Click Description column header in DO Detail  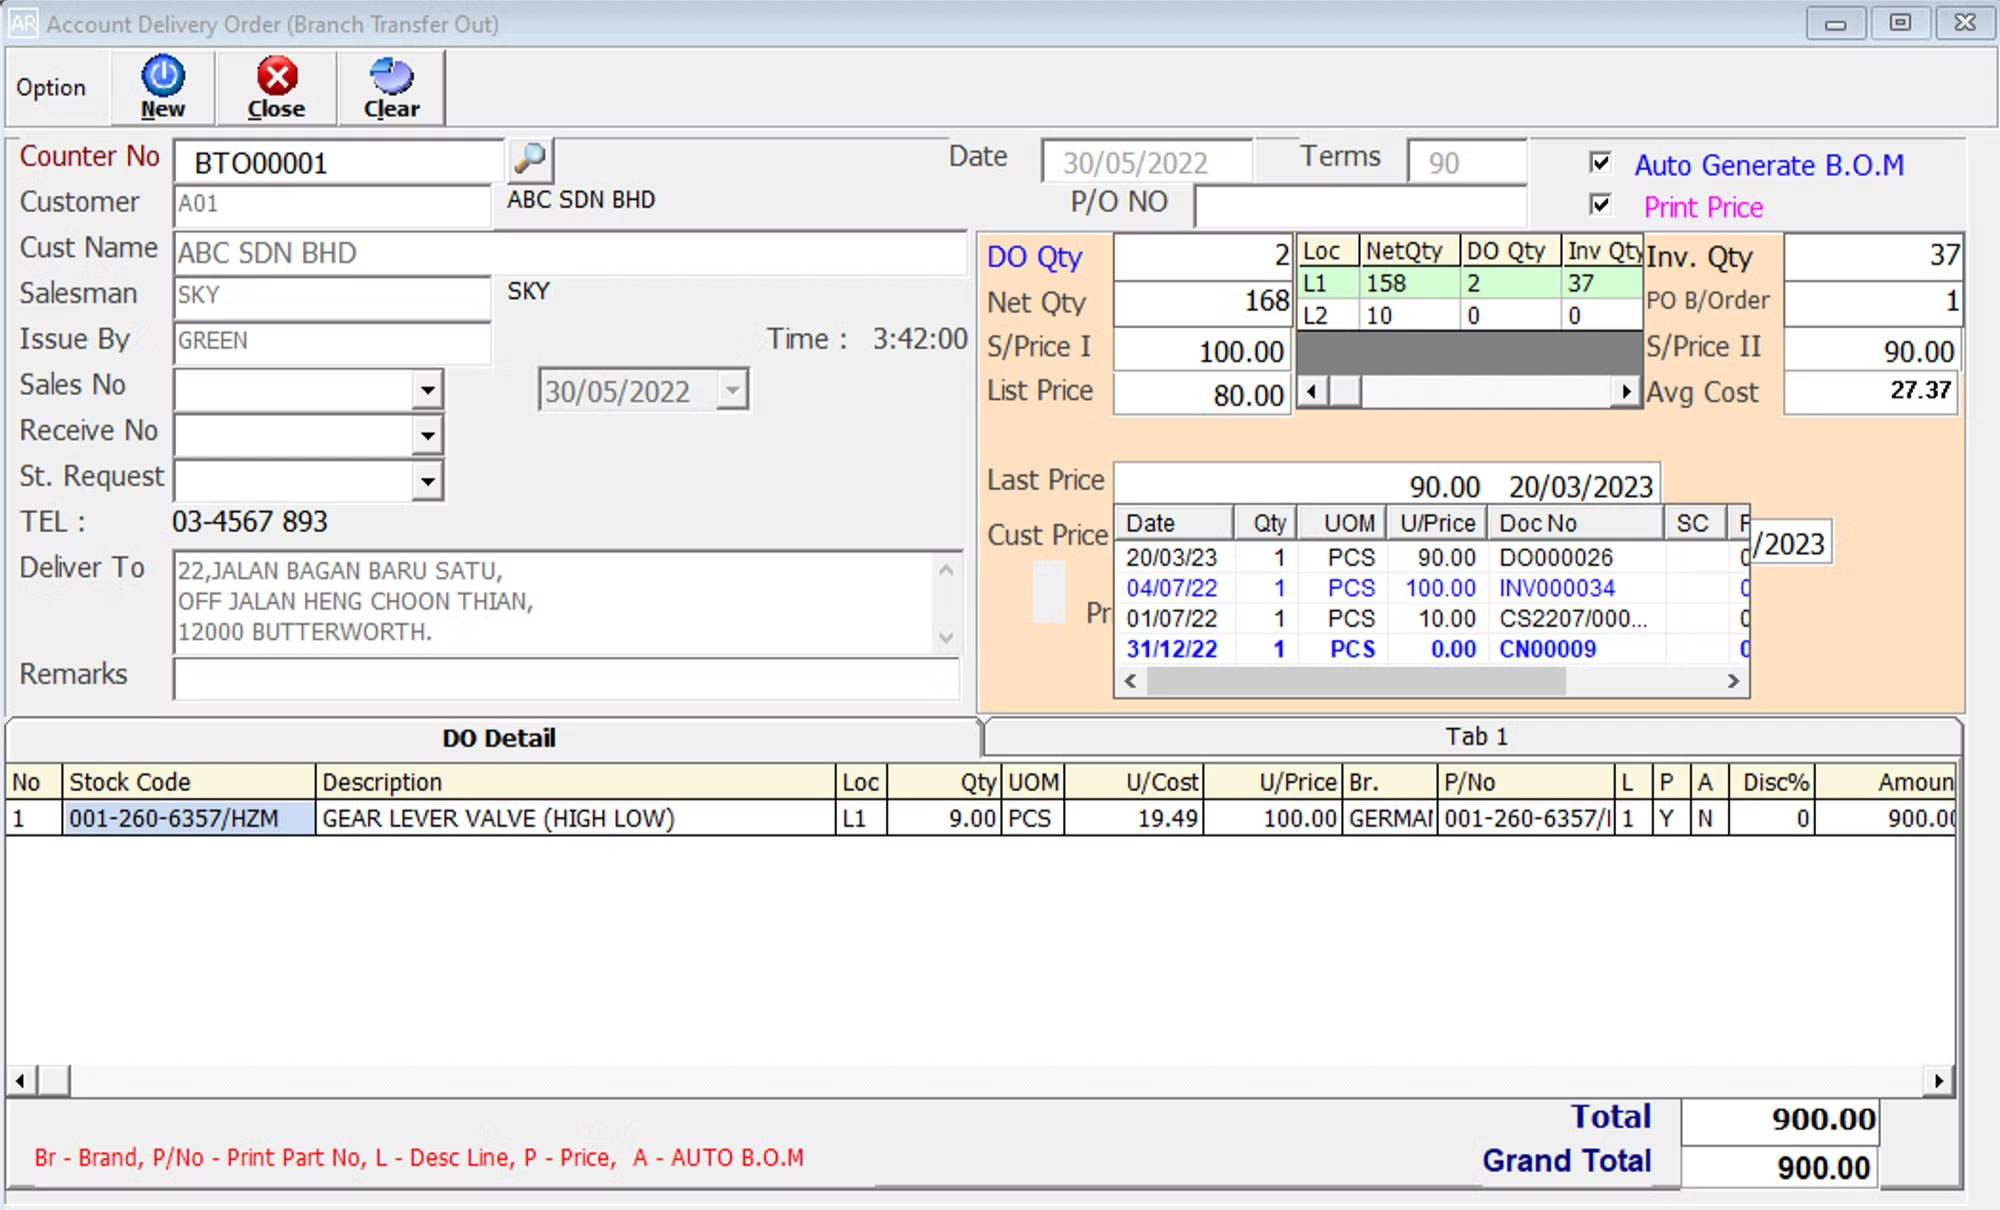click(575, 782)
